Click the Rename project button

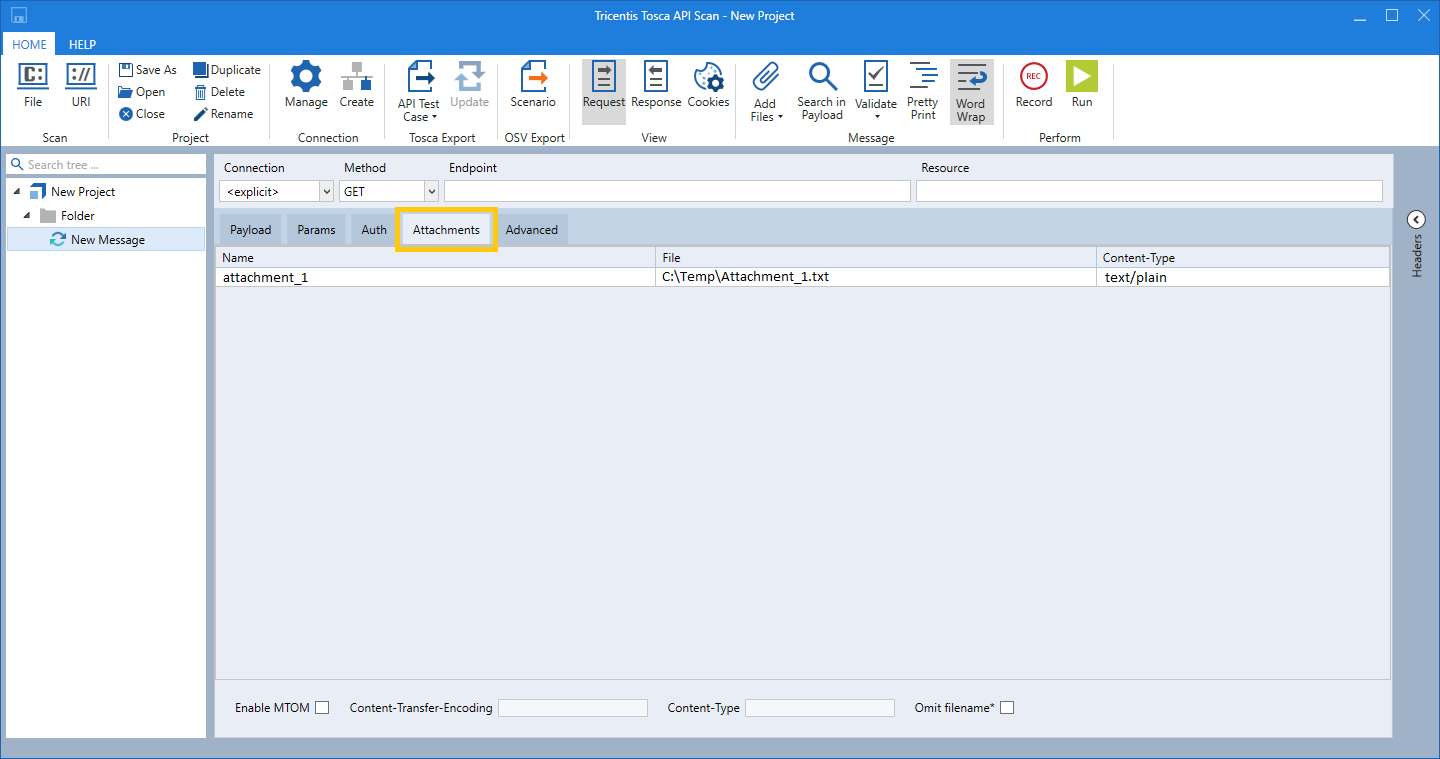click(223, 114)
